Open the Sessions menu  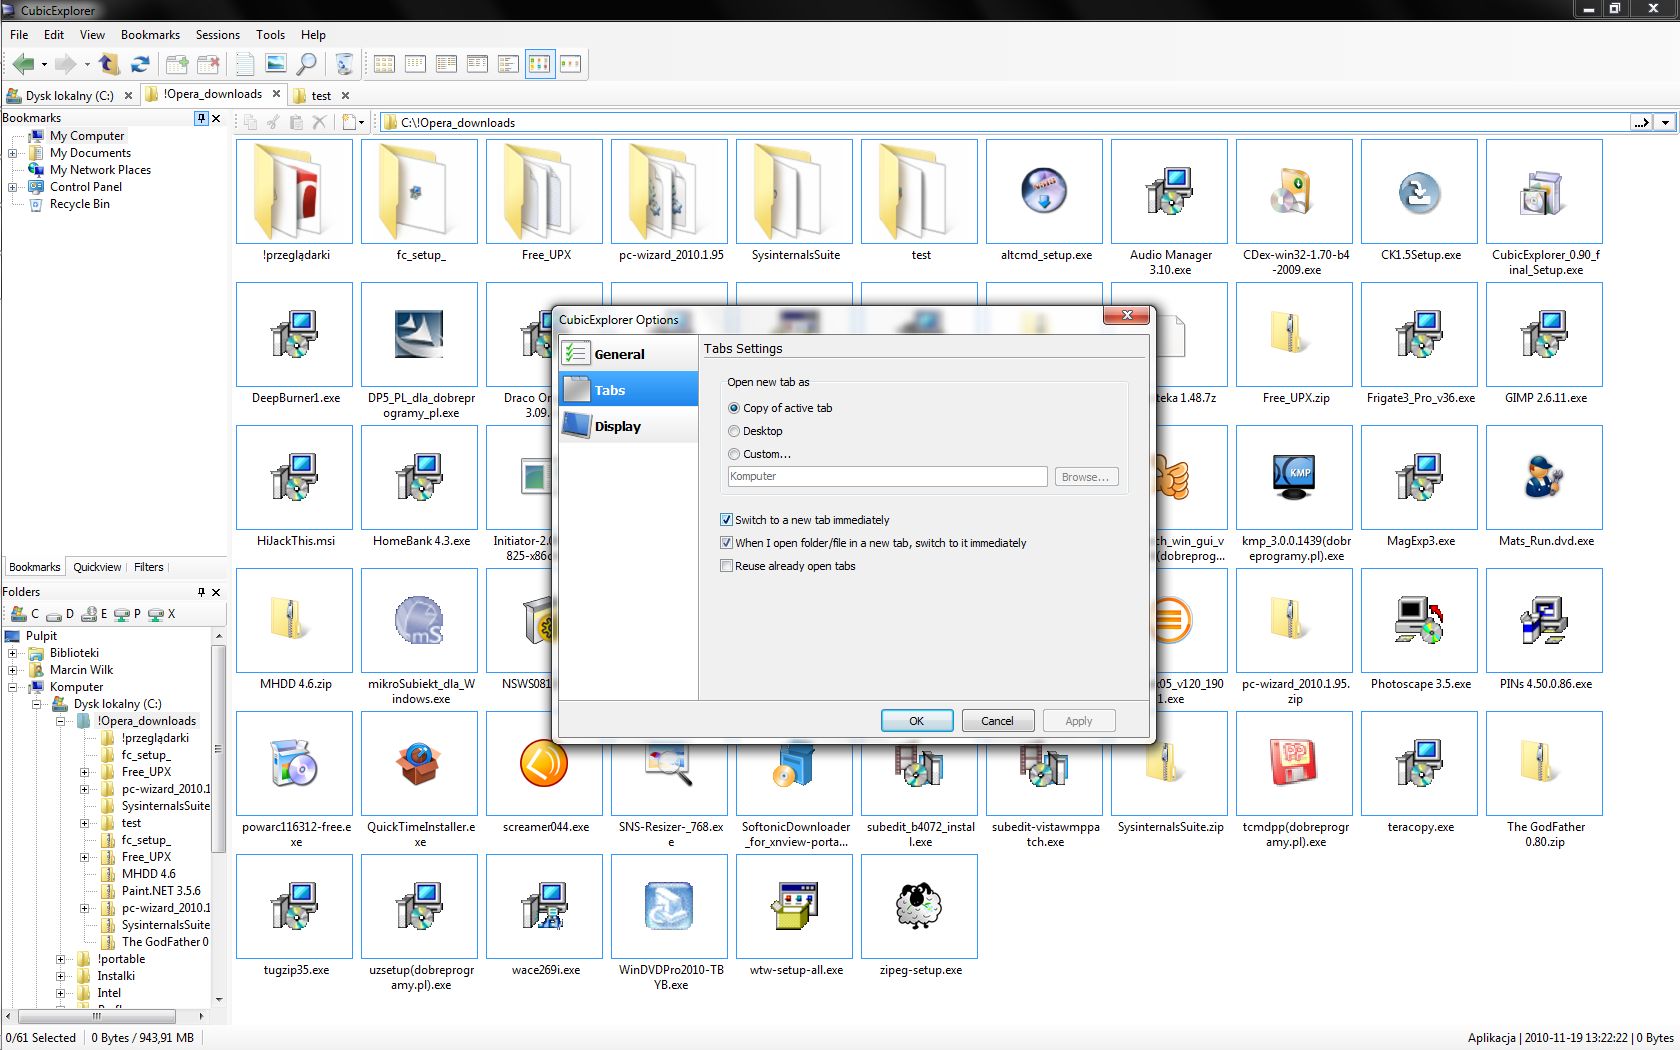[x=217, y=34]
